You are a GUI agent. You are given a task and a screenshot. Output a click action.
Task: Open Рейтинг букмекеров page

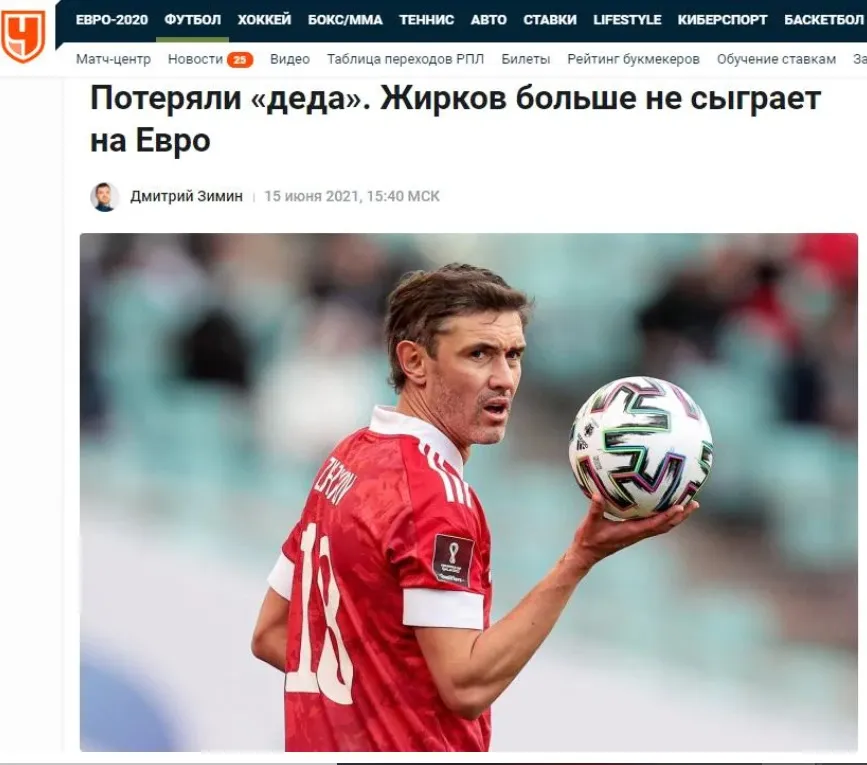(633, 59)
